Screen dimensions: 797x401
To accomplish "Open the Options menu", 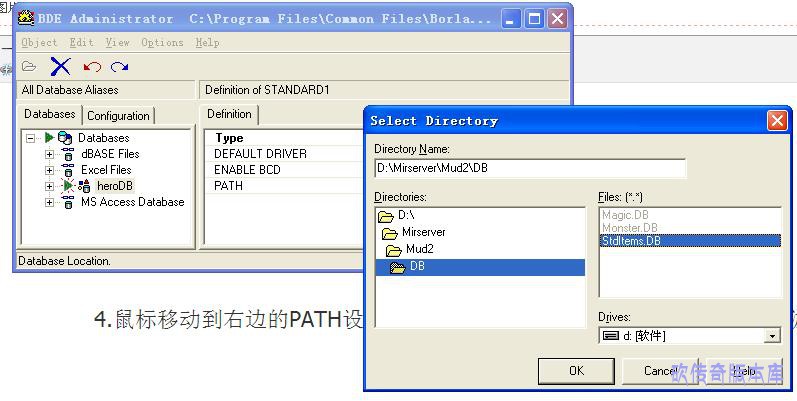I will tap(162, 42).
